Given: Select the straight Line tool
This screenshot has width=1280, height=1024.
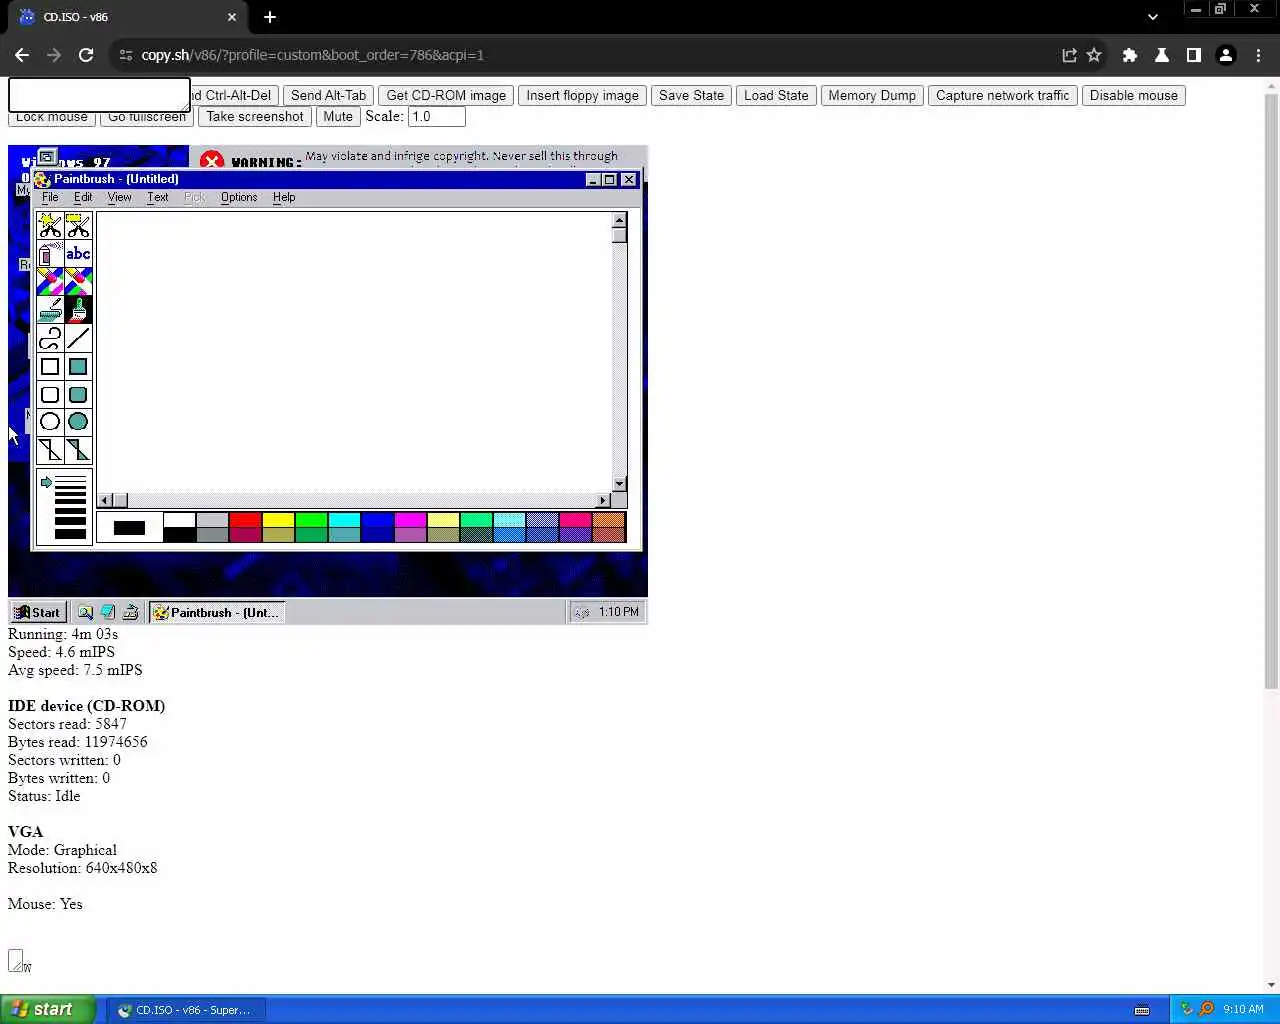Looking at the screenshot, I should pos(78,338).
